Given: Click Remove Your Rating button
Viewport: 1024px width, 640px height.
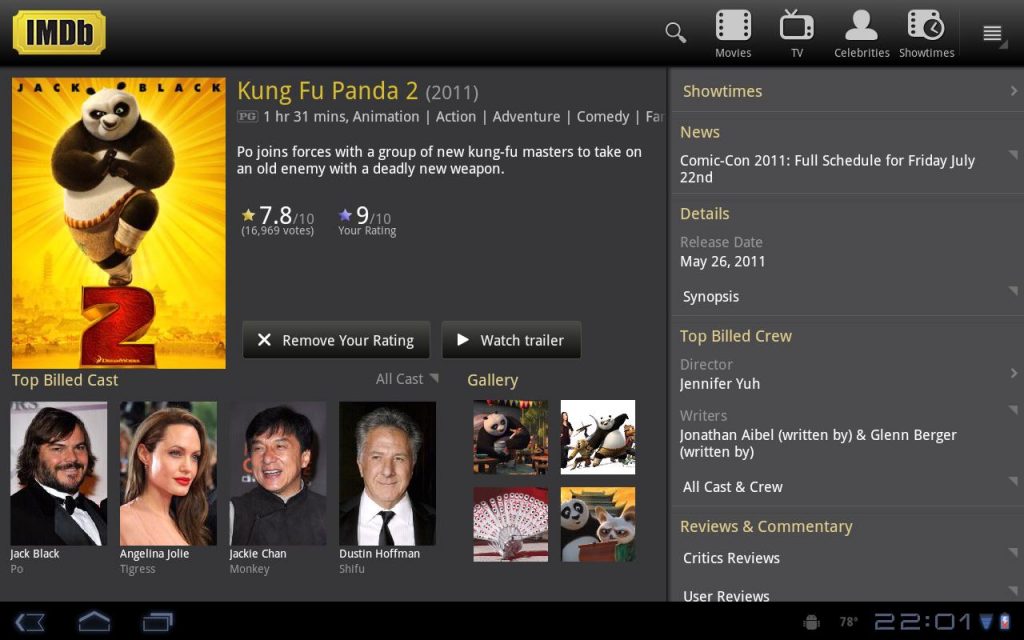Looking at the screenshot, I should tap(336, 340).
